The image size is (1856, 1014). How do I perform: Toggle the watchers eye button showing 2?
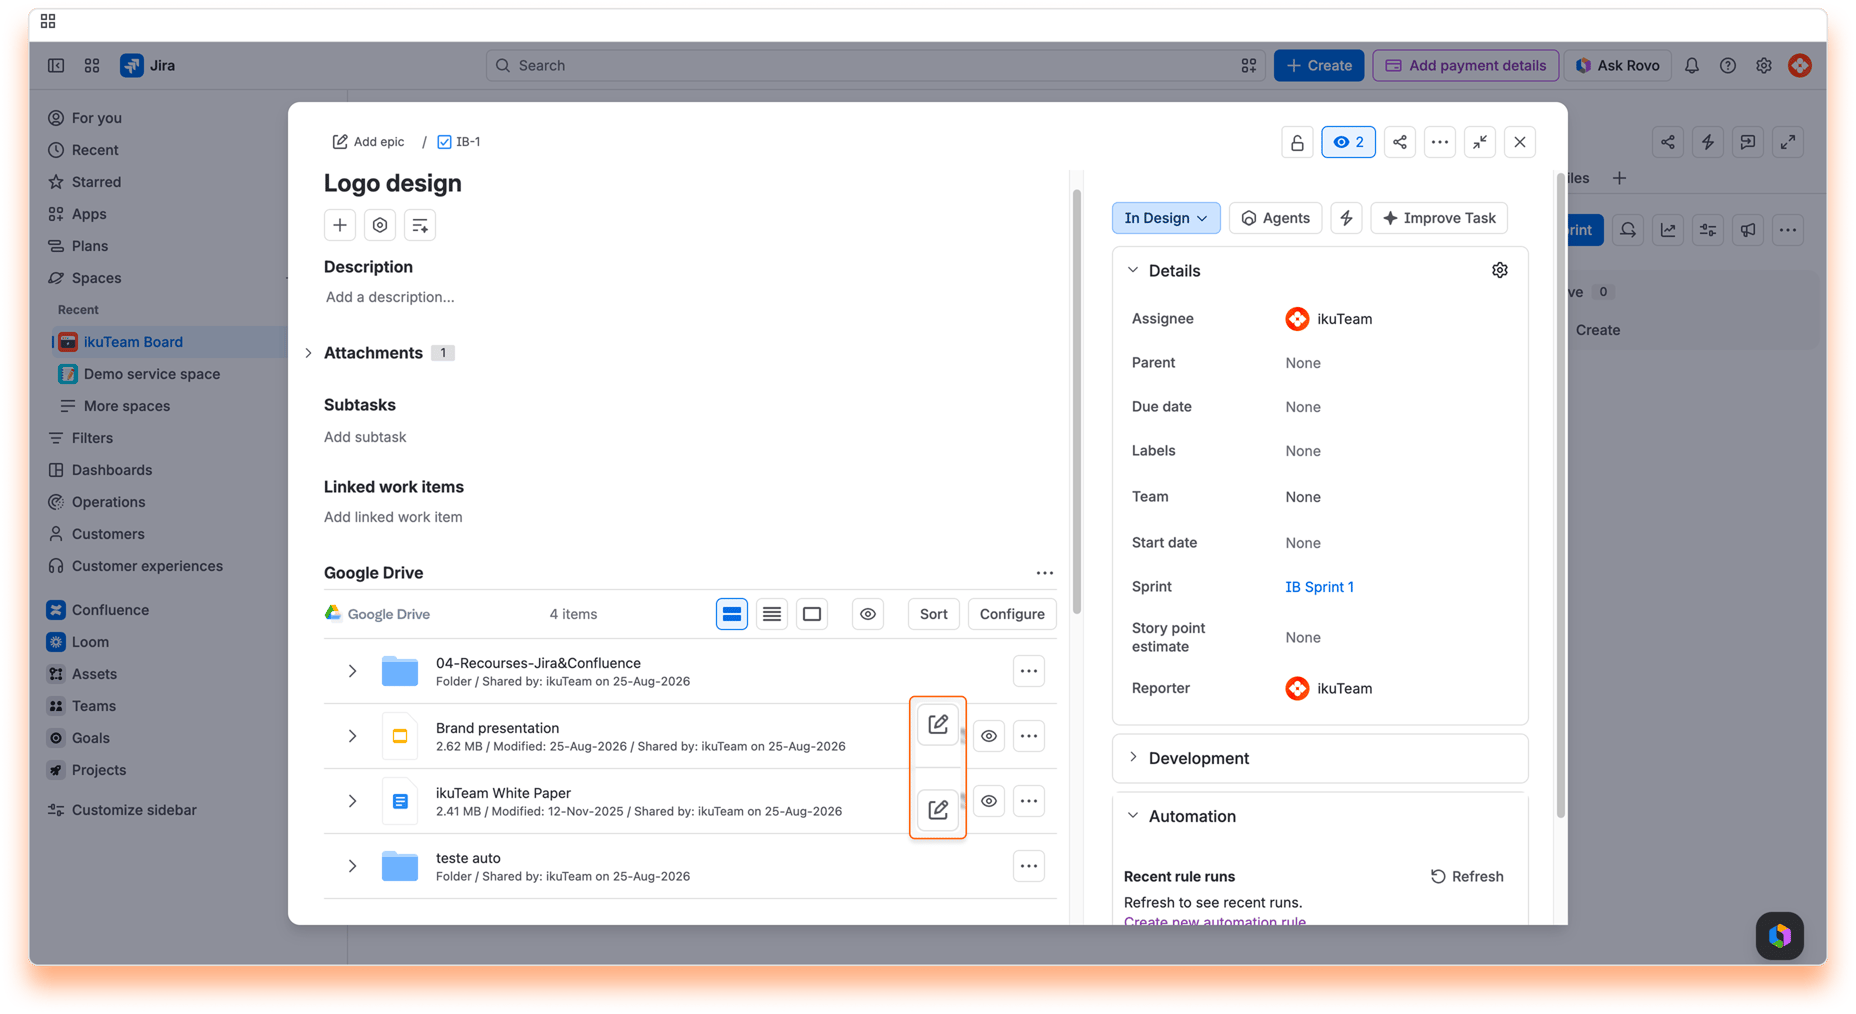(x=1348, y=142)
